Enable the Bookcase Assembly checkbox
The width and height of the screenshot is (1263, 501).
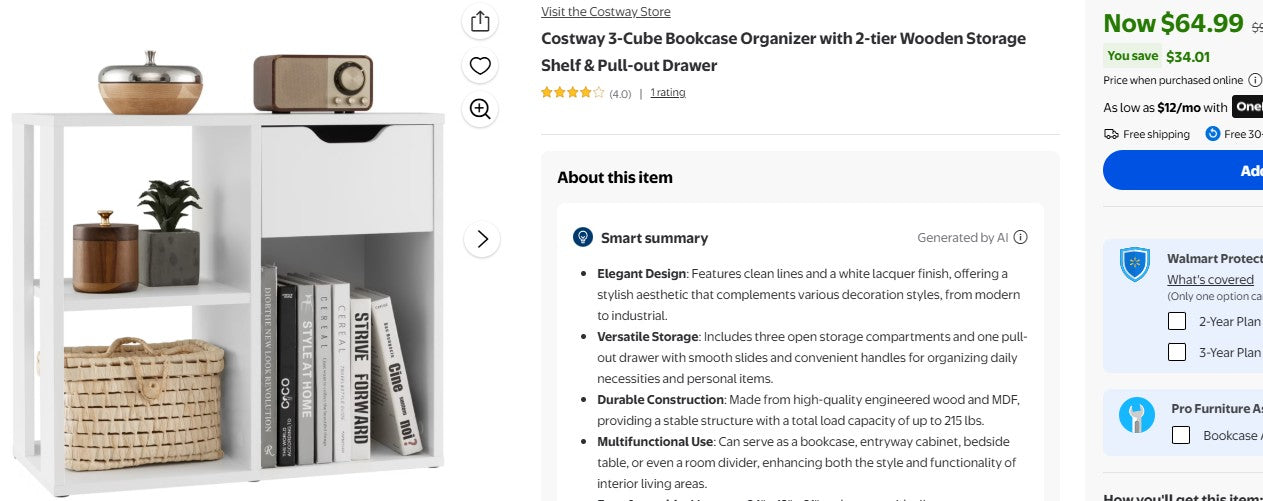click(x=1181, y=435)
